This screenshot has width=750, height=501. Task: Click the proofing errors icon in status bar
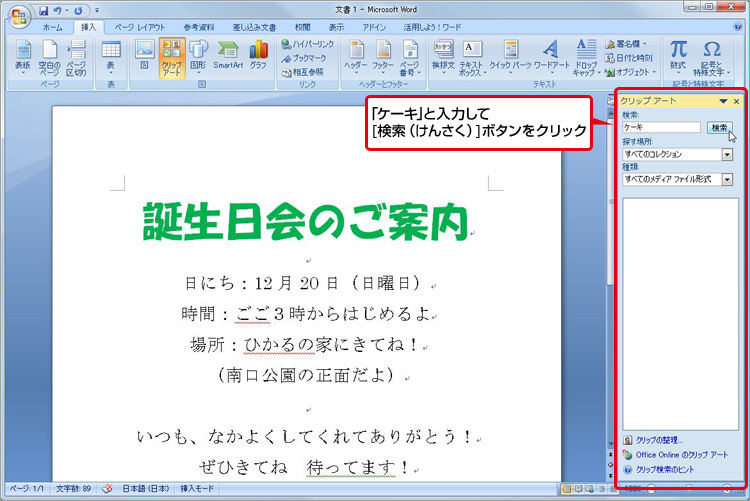click(x=108, y=489)
